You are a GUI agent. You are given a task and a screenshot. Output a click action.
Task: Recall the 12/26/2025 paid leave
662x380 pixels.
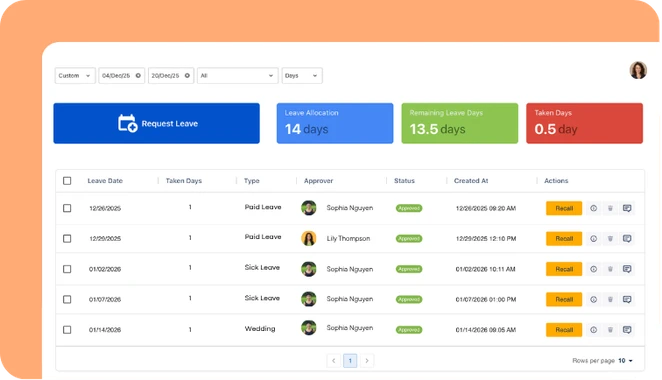point(564,208)
